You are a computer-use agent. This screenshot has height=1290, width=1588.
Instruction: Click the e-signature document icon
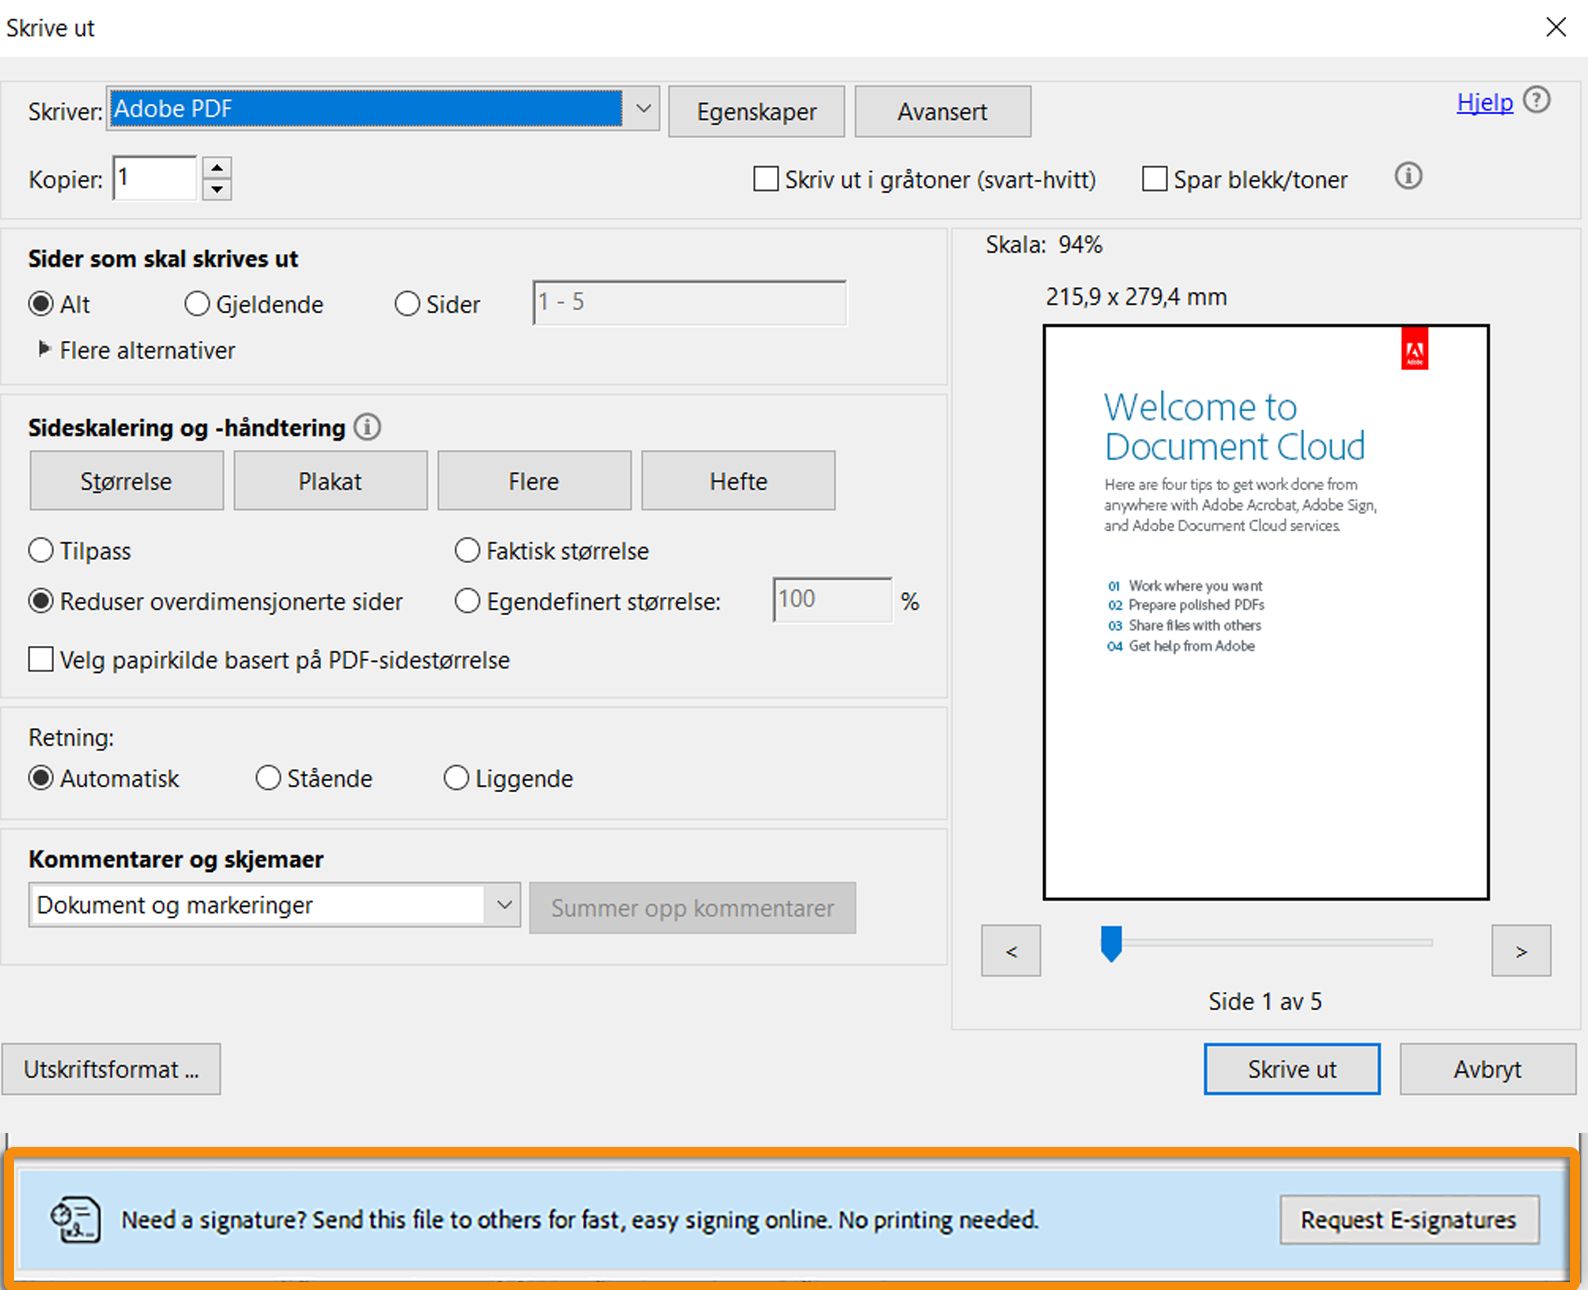point(76,1219)
